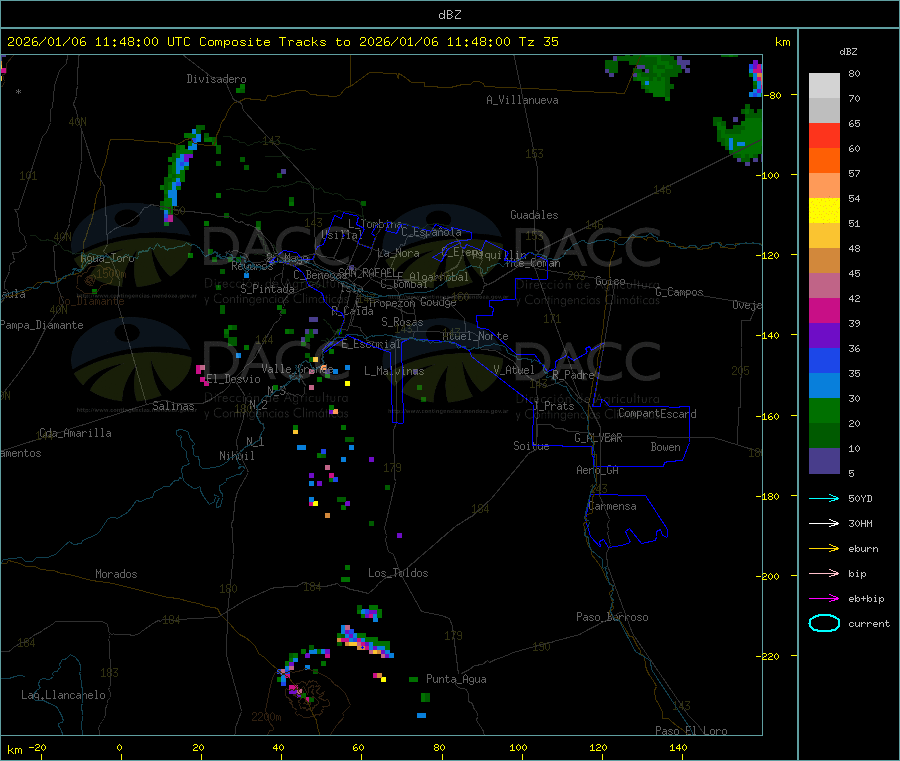The width and height of the screenshot is (900, 761).
Task: Click the G_Campos label
Action: click(x=679, y=292)
